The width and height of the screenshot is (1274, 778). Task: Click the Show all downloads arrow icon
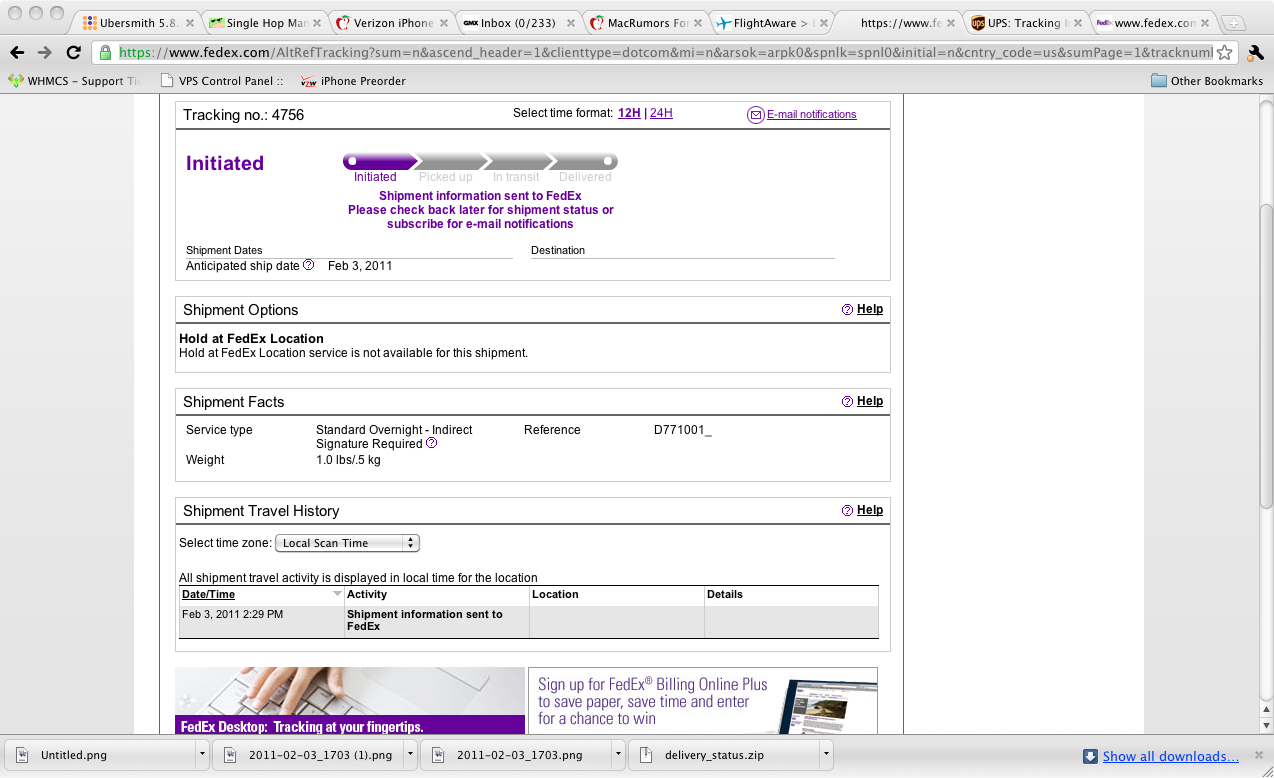tap(1091, 756)
